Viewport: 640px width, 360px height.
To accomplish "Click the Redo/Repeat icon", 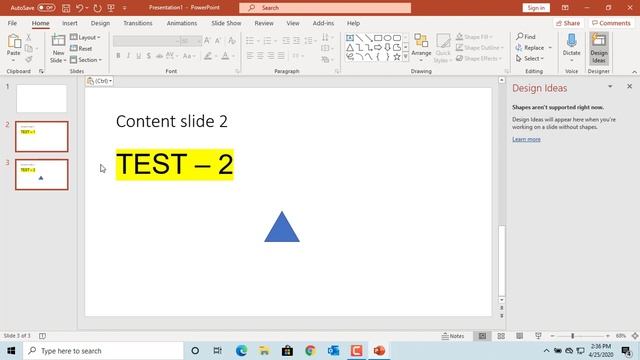I will 97,8.
